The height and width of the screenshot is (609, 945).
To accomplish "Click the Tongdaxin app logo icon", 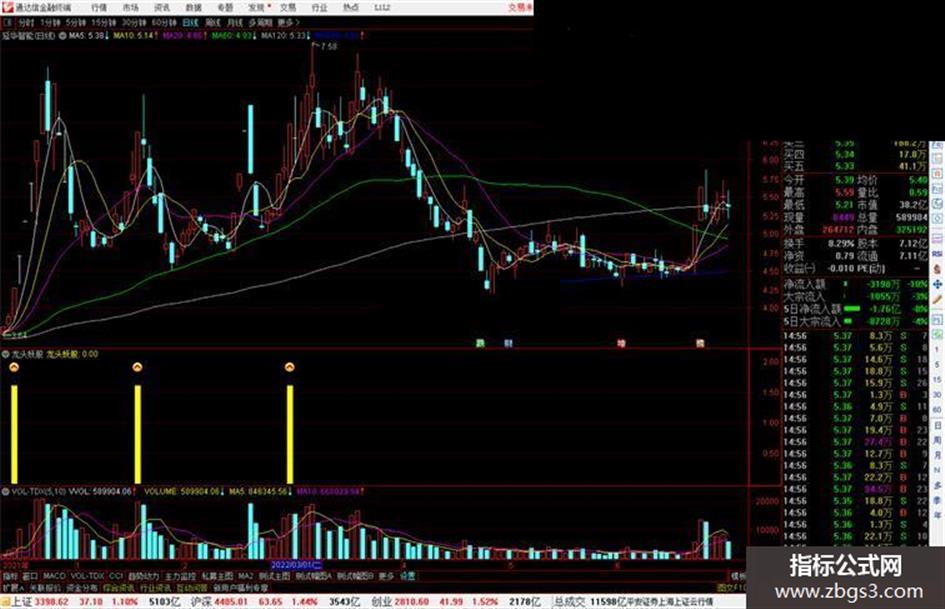I will coord(7,7).
